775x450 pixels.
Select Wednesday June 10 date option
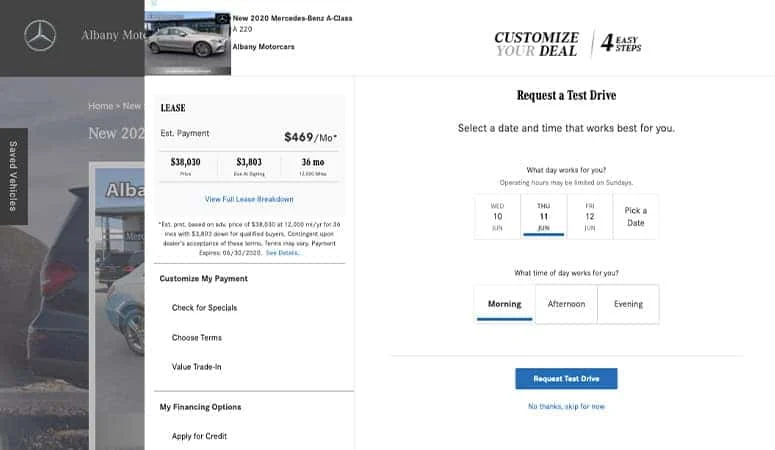coord(497,217)
